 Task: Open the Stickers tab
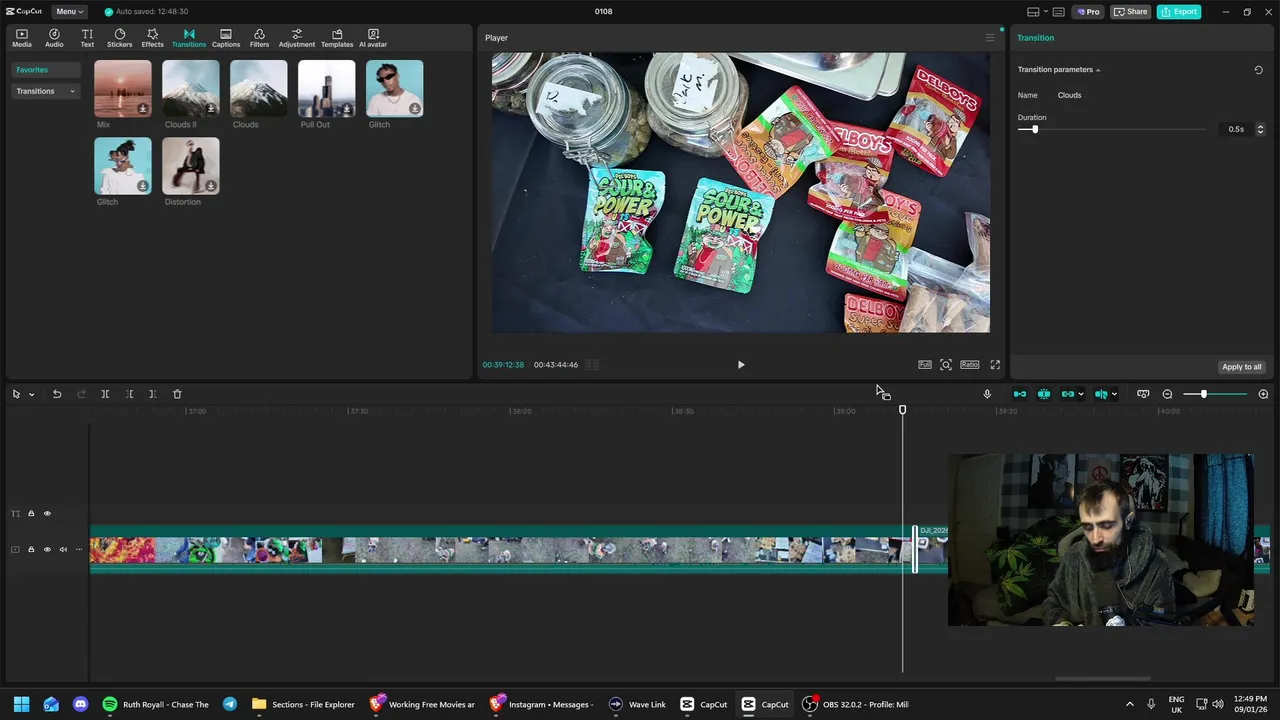point(119,38)
